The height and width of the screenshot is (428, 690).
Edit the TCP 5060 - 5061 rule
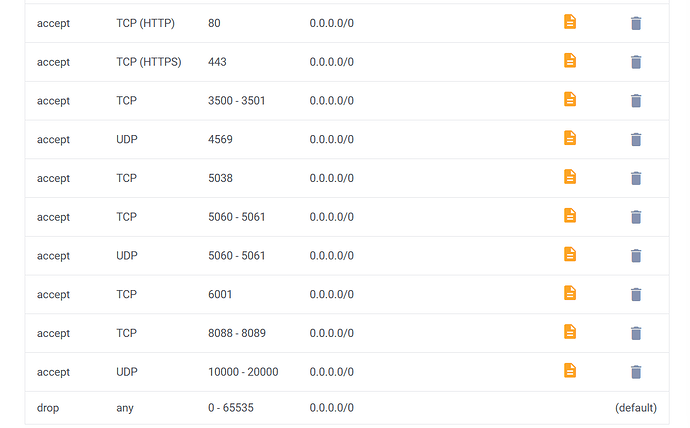point(570,215)
